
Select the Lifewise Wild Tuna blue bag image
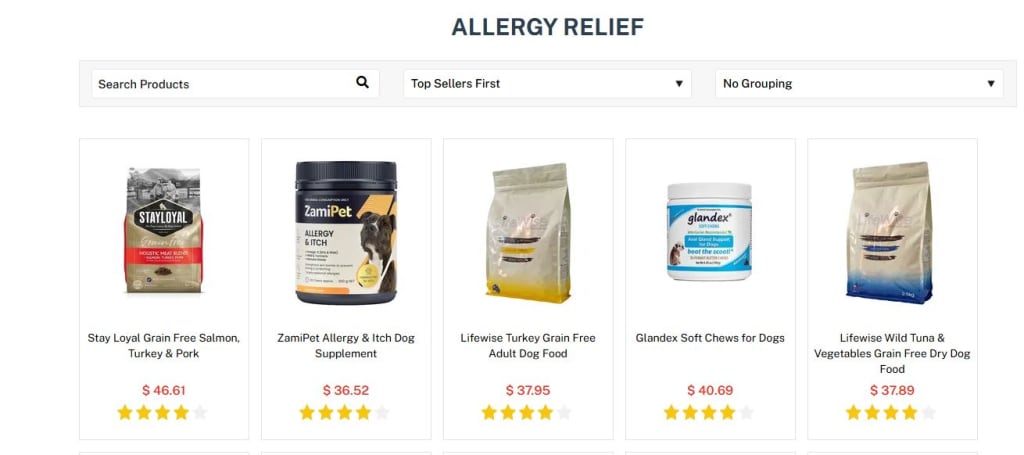tap(889, 232)
